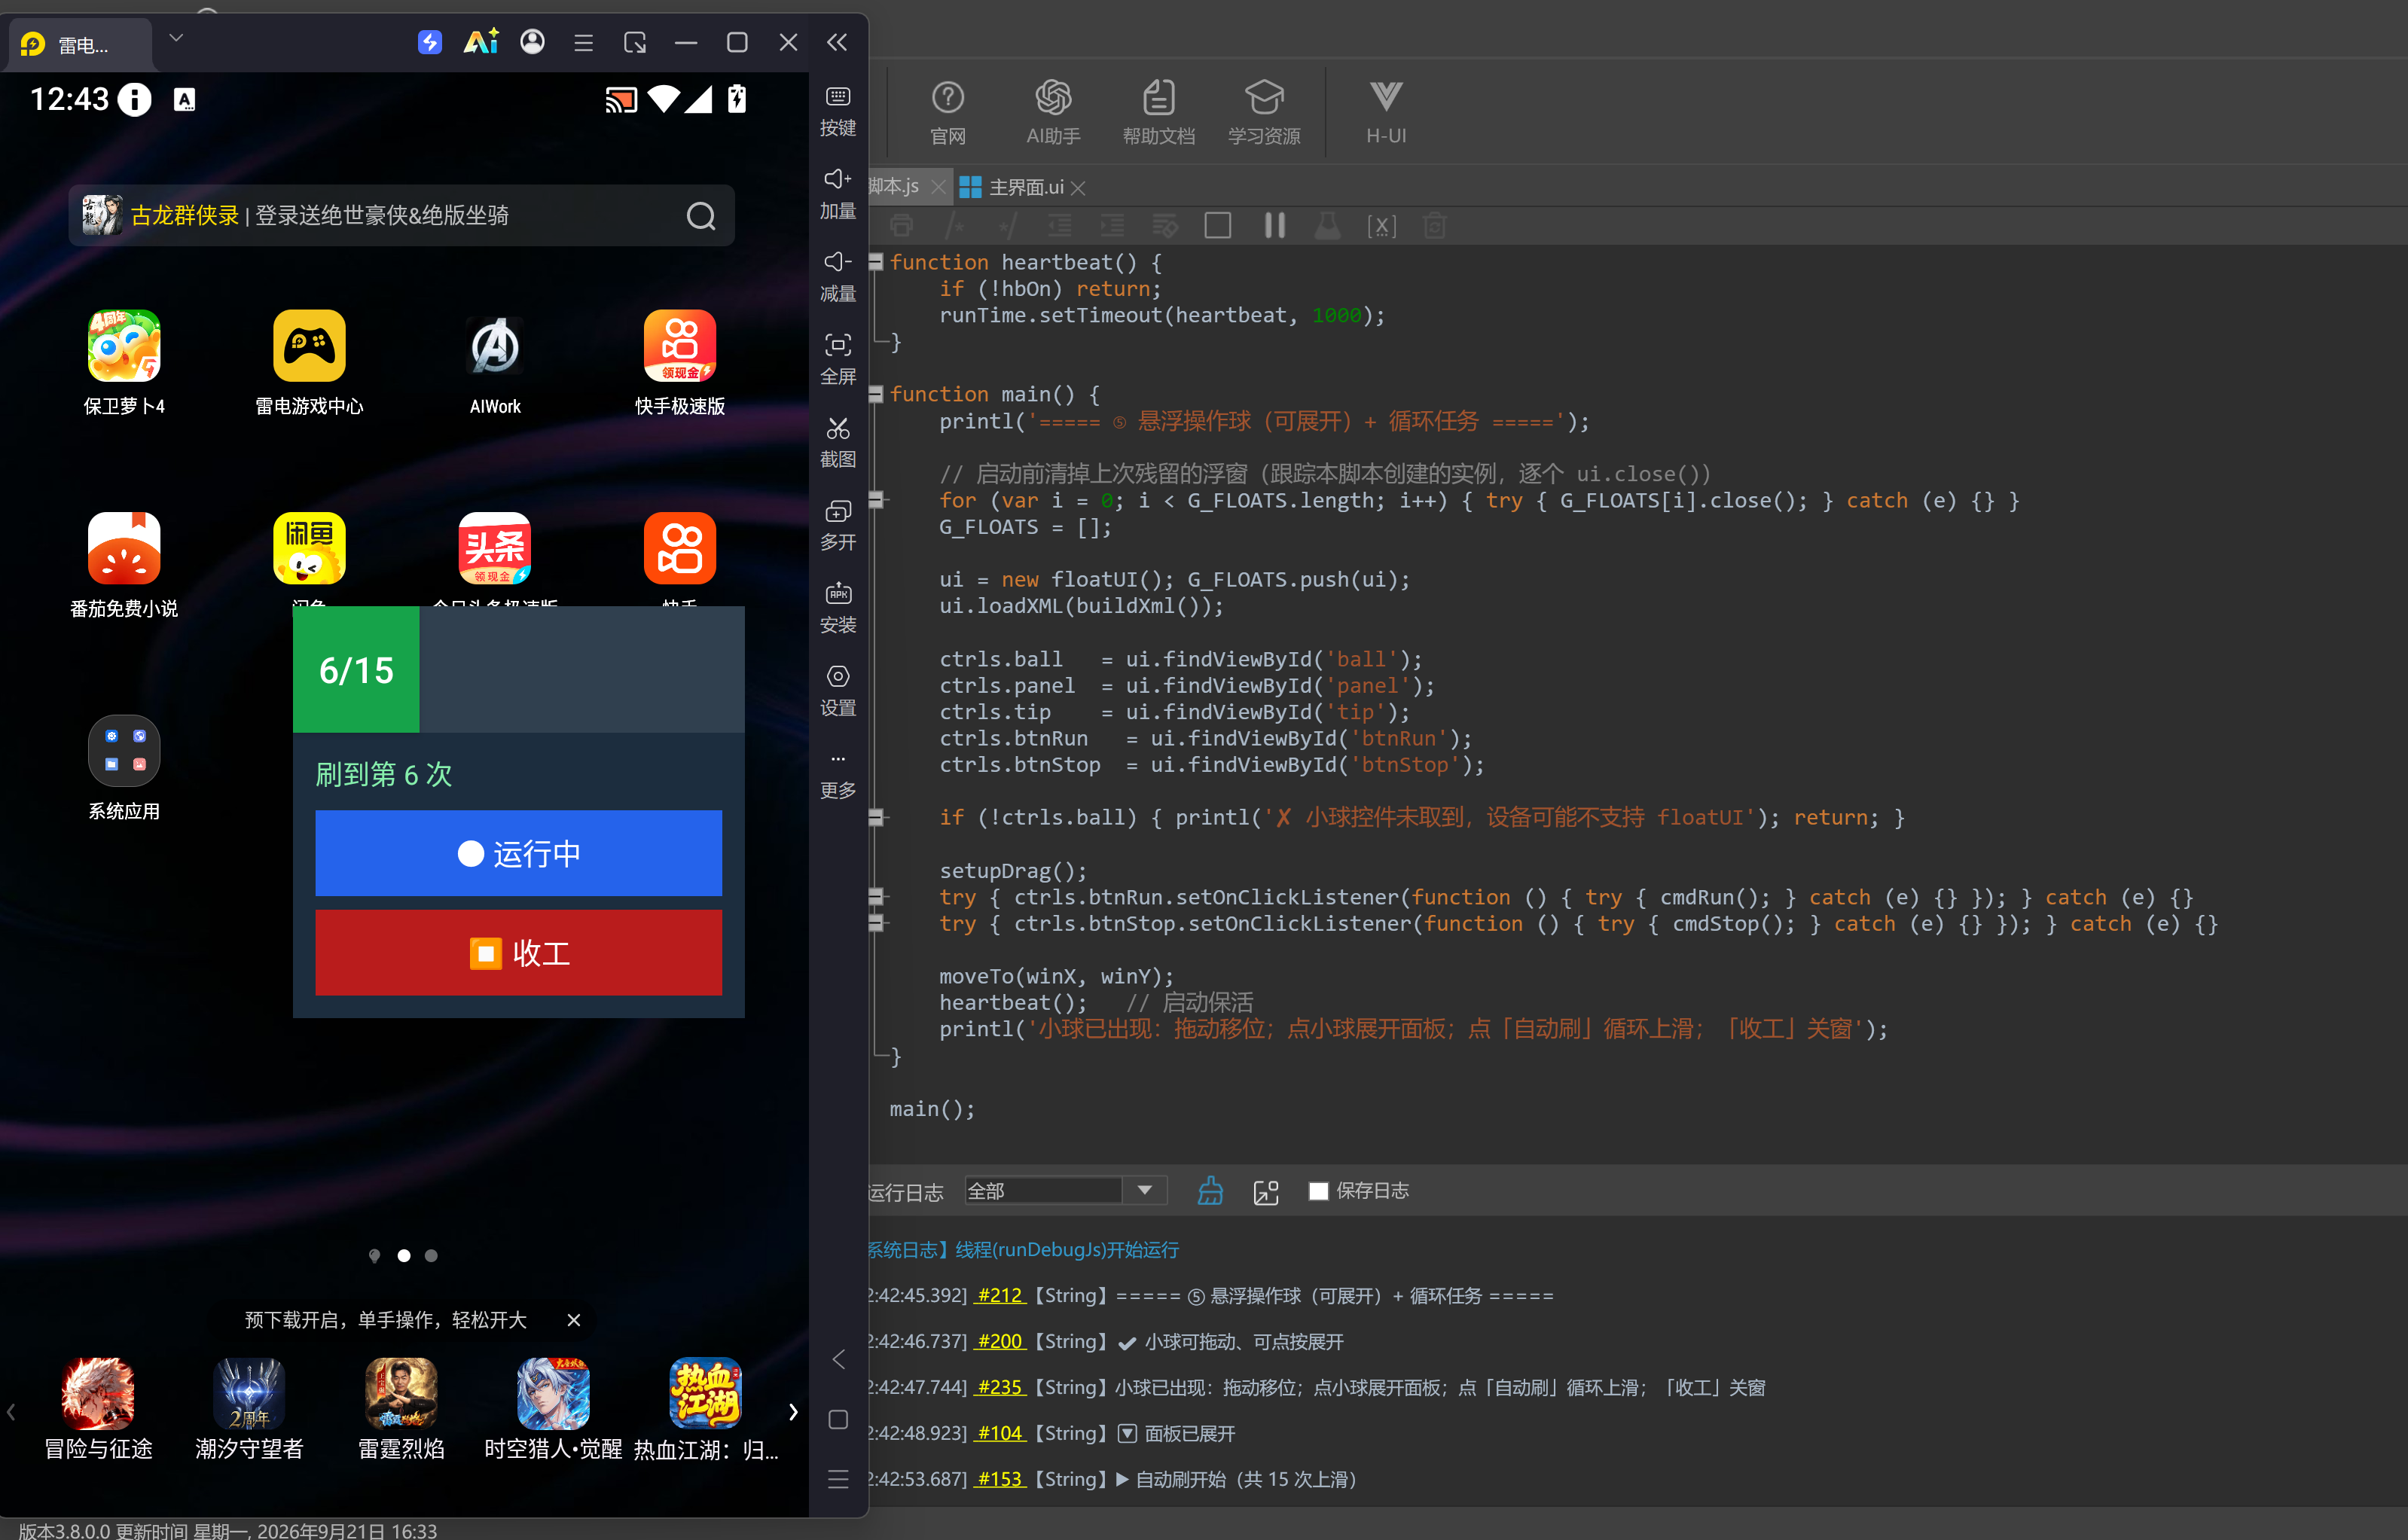Close the 主界面.ui tab

(1078, 188)
